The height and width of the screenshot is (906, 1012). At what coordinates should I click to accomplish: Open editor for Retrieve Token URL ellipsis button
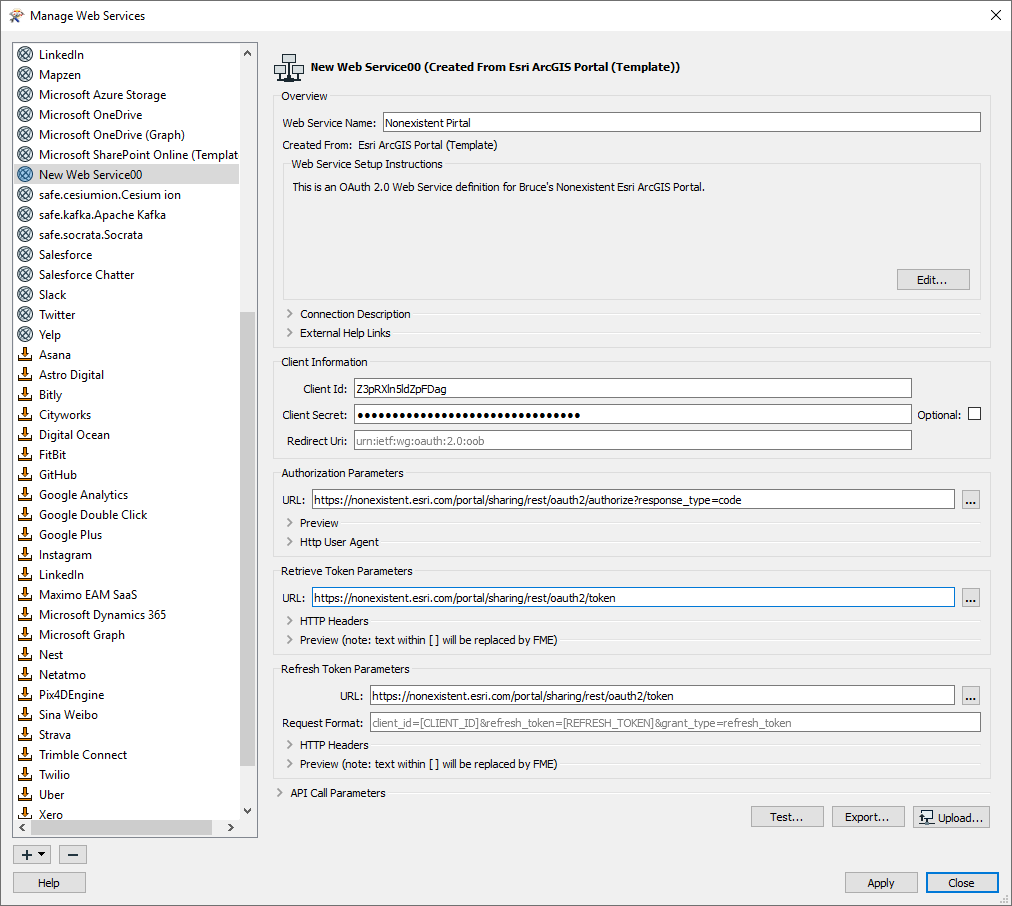pos(971,598)
